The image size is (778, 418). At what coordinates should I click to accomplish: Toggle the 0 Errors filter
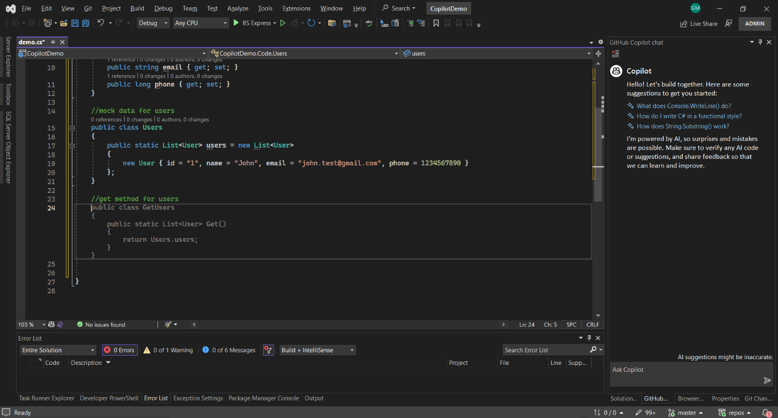[120, 350]
